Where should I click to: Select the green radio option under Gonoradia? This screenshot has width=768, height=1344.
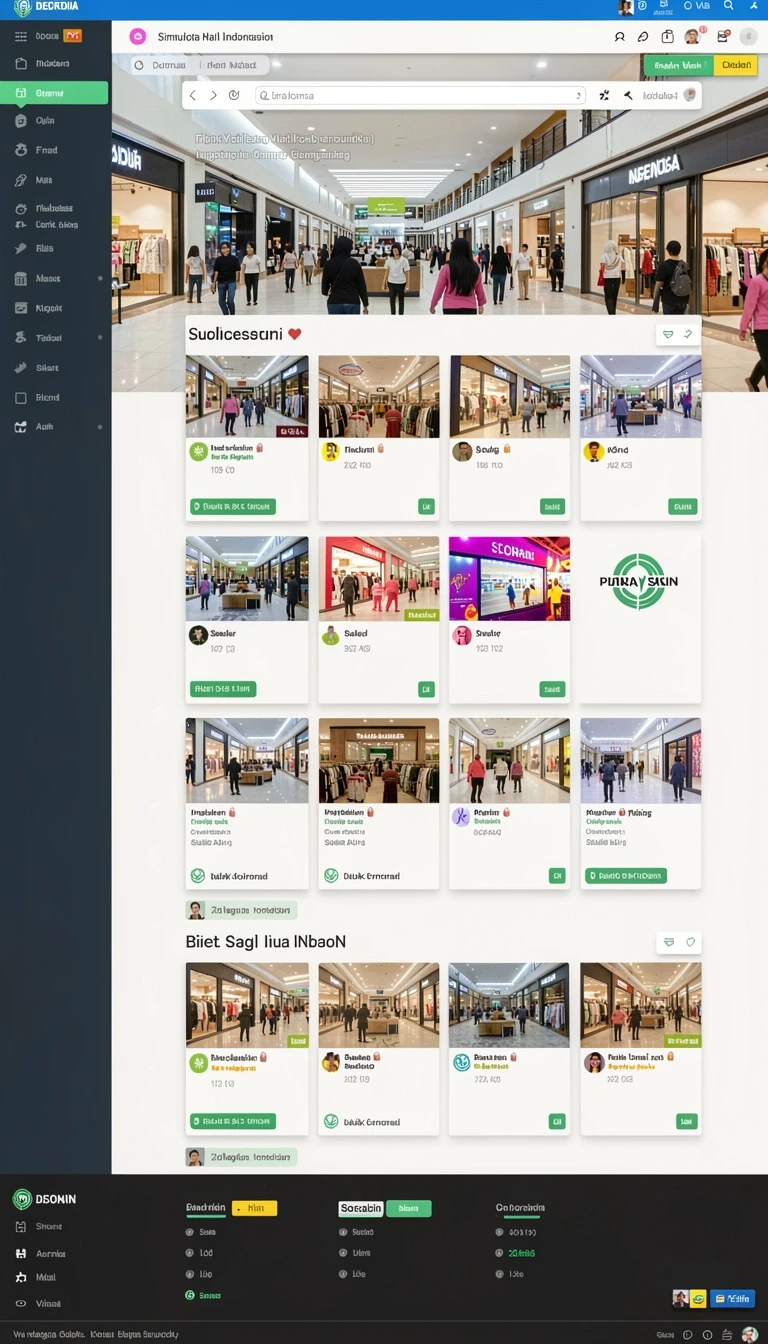(x=500, y=1253)
